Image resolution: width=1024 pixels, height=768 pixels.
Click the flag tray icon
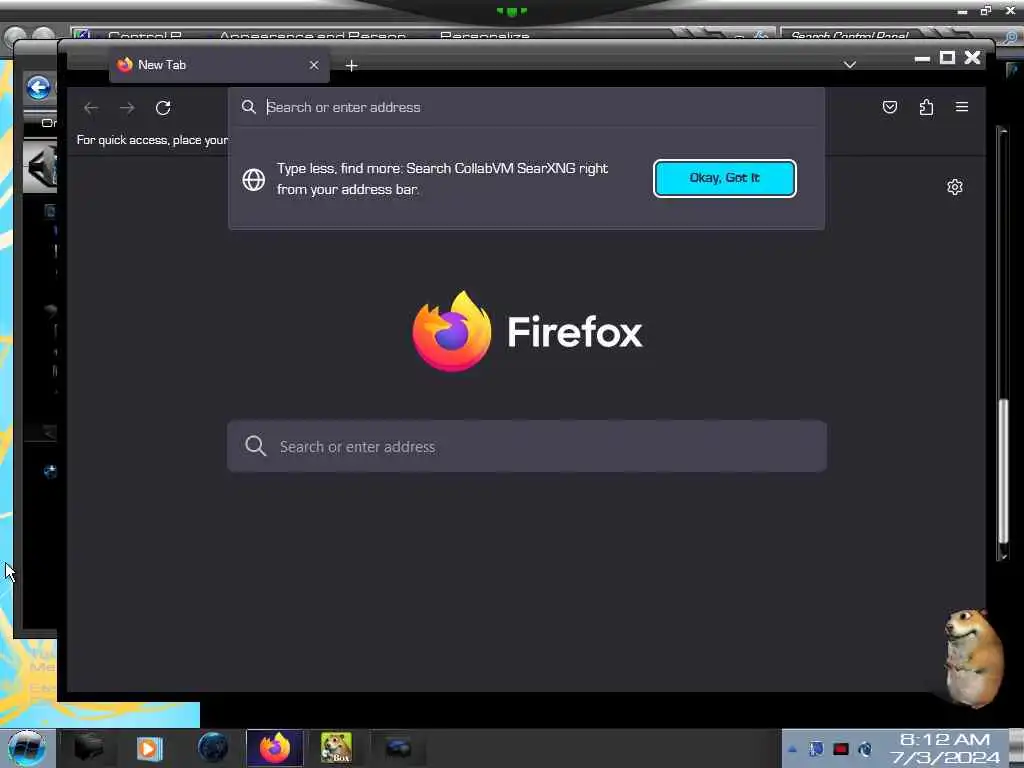click(816, 749)
